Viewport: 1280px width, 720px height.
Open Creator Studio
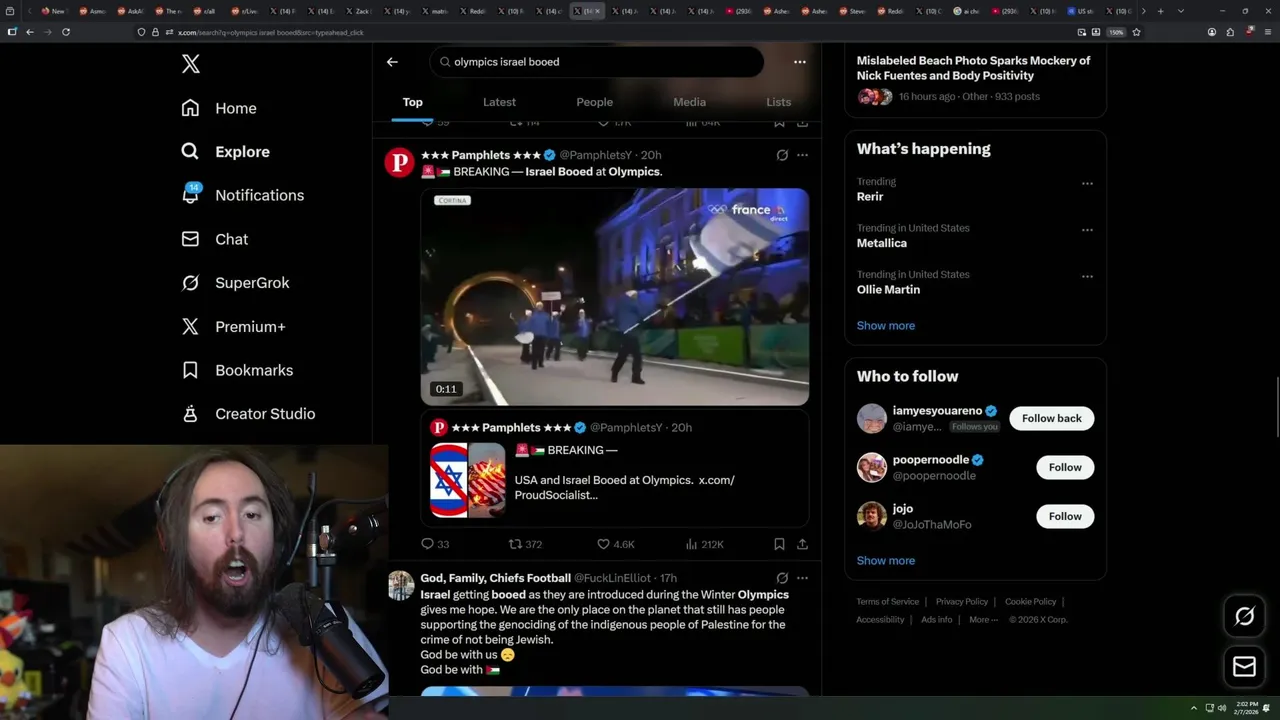[247, 414]
